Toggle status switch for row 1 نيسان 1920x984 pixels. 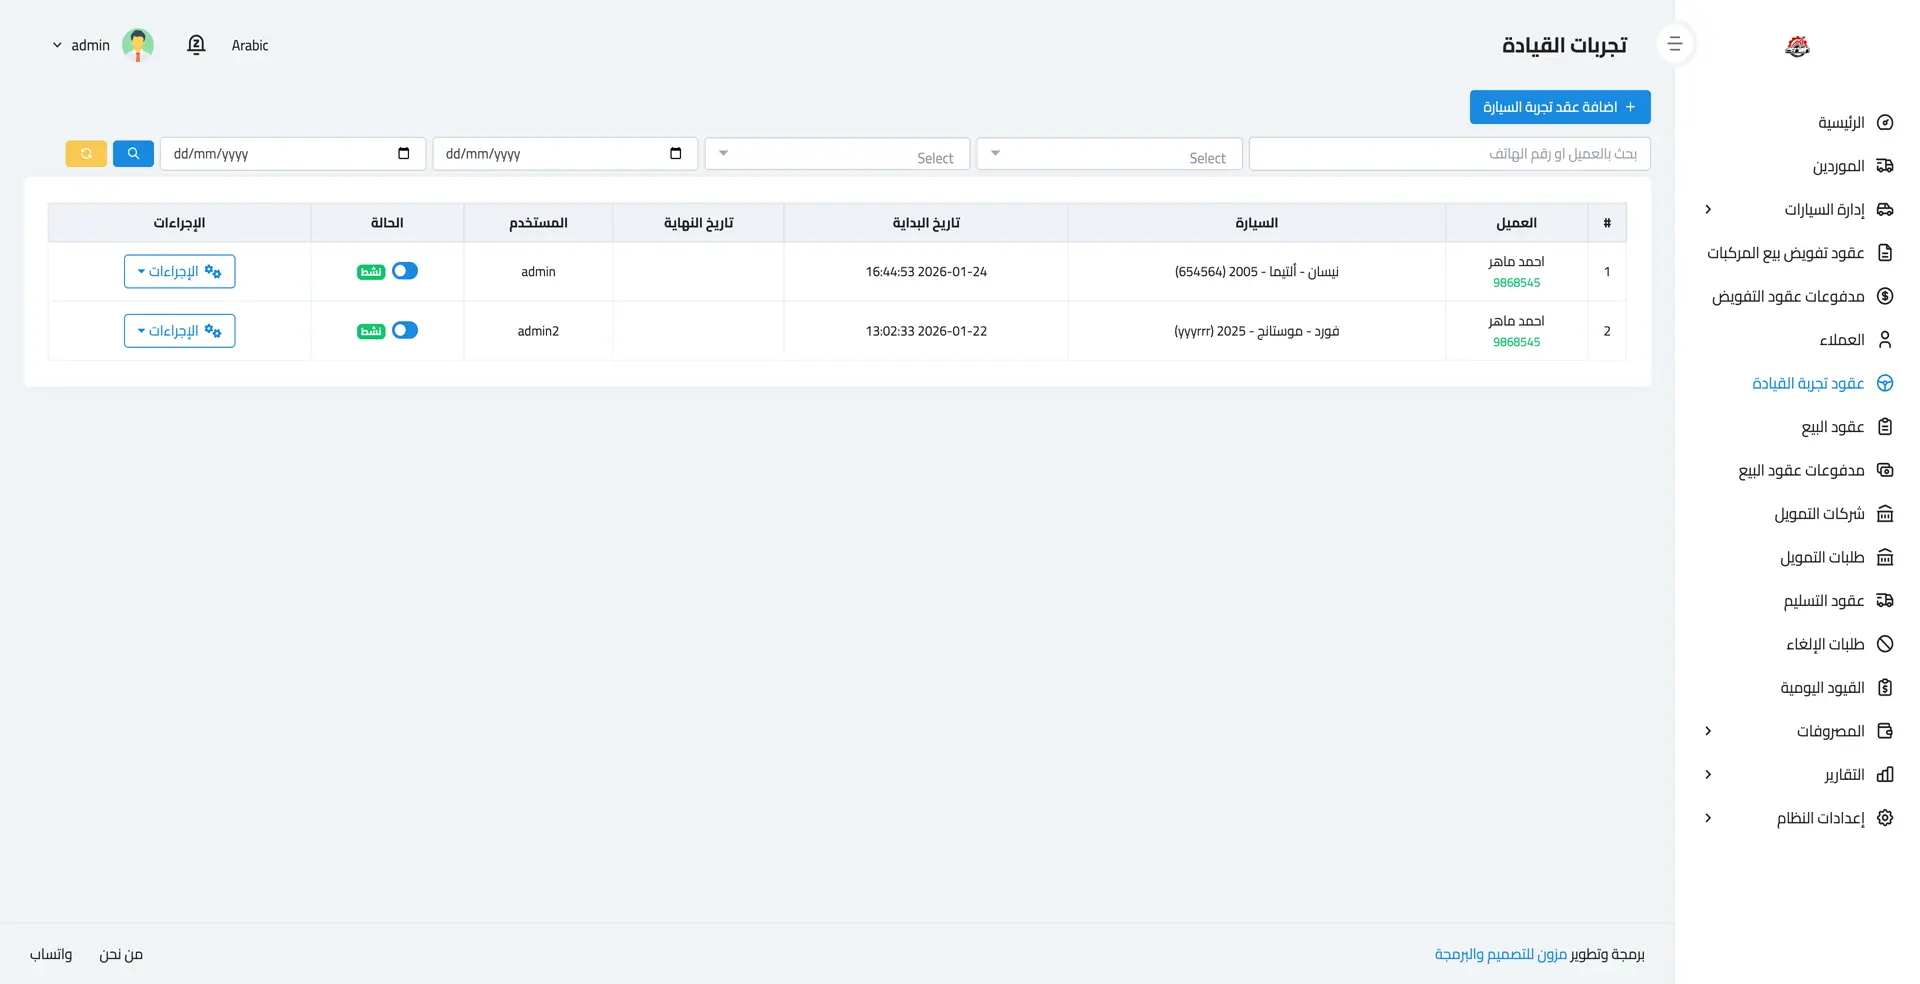coord(405,271)
